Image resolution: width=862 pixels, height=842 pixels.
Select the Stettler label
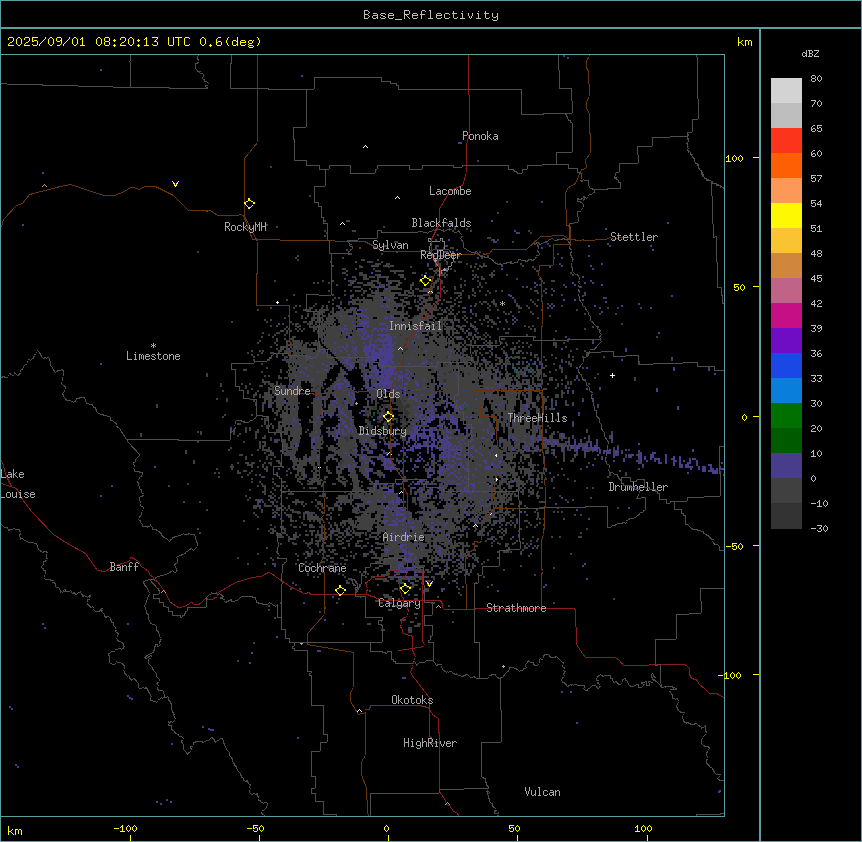pyautogui.click(x=634, y=237)
